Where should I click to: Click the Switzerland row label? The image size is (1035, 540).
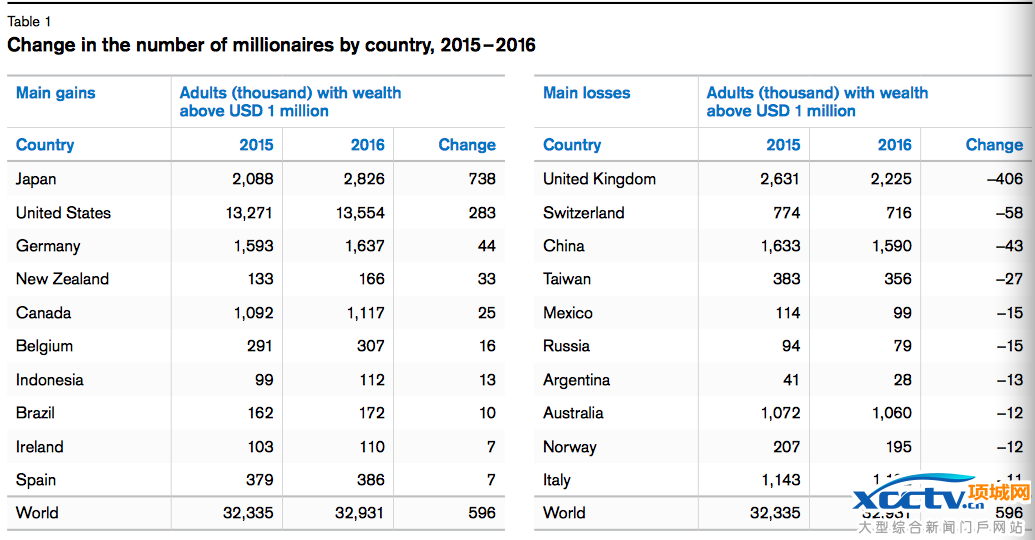[x=583, y=213]
